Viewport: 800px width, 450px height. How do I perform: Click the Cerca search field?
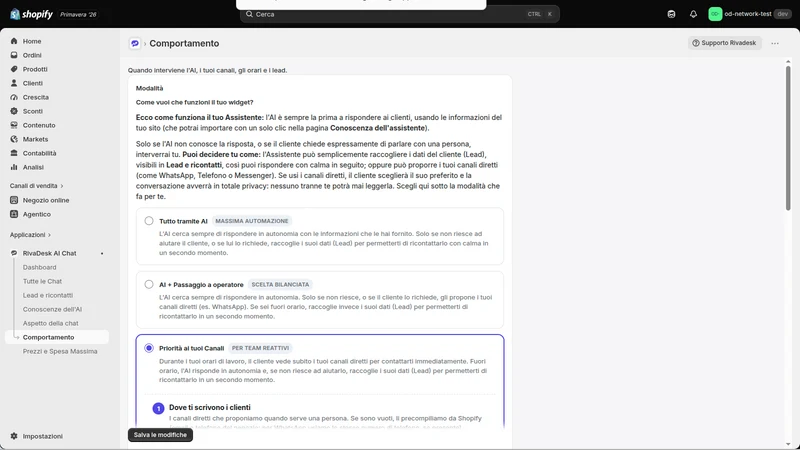click(x=399, y=14)
